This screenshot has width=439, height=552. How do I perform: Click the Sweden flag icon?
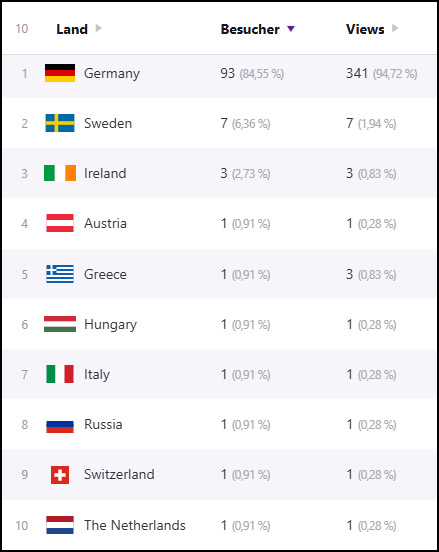(x=60, y=123)
